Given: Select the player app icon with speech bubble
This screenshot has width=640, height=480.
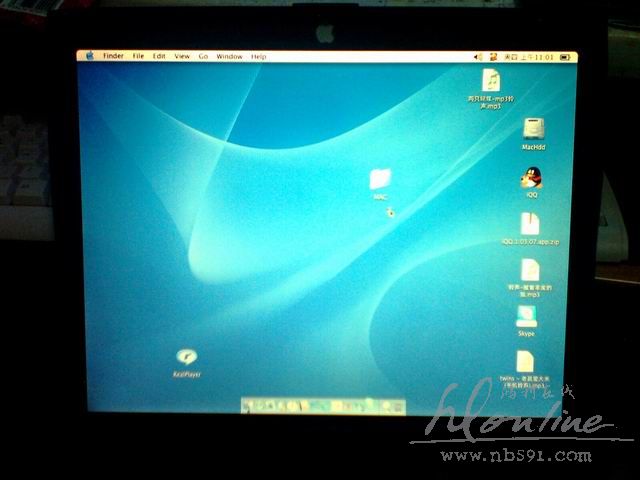Looking at the screenshot, I should [x=187, y=357].
